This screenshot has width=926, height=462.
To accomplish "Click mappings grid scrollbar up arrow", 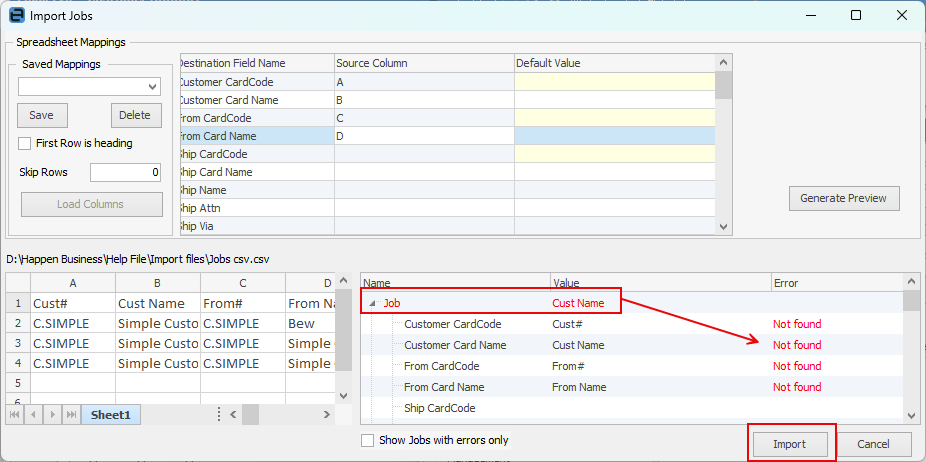I will click(724, 63).
